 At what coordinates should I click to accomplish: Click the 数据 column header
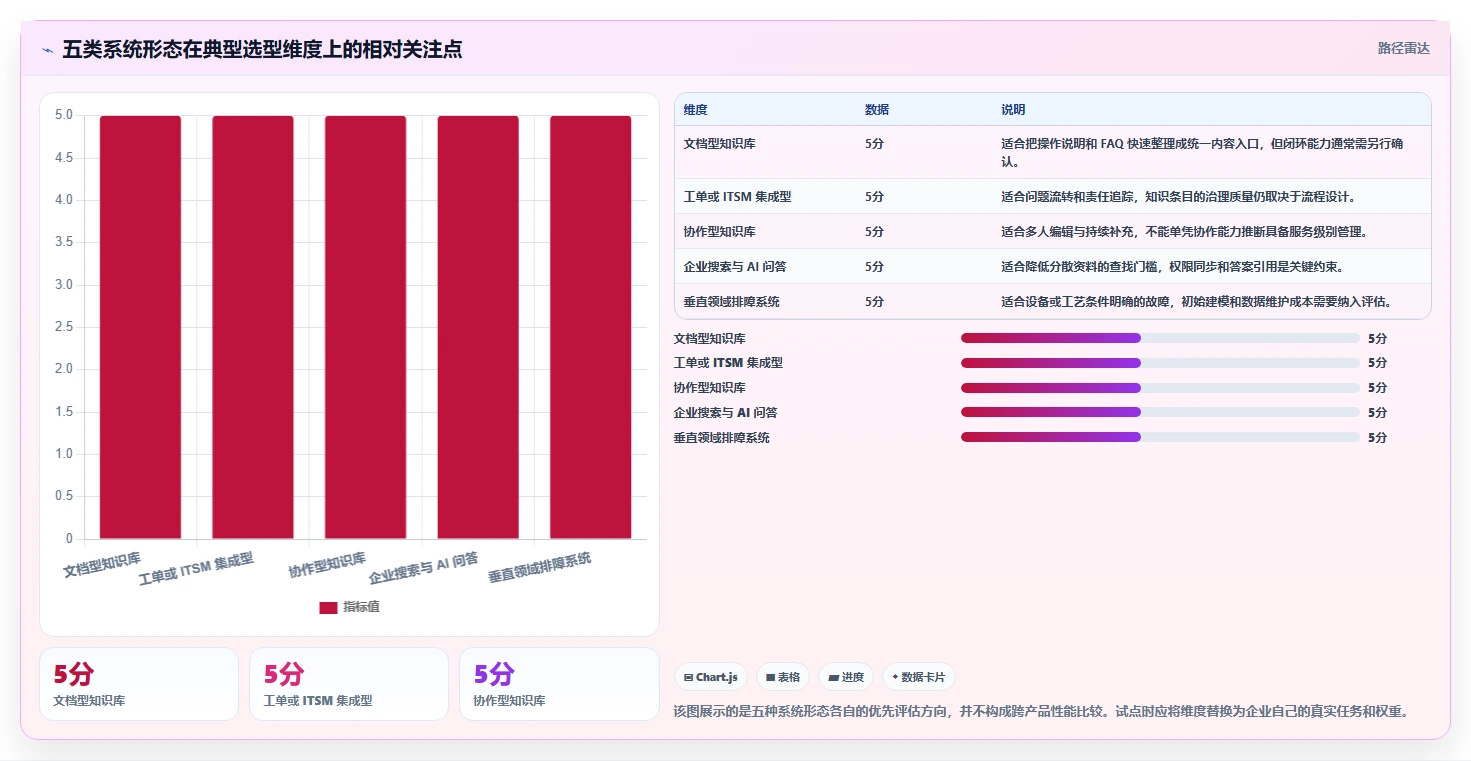tap(877, 110)
